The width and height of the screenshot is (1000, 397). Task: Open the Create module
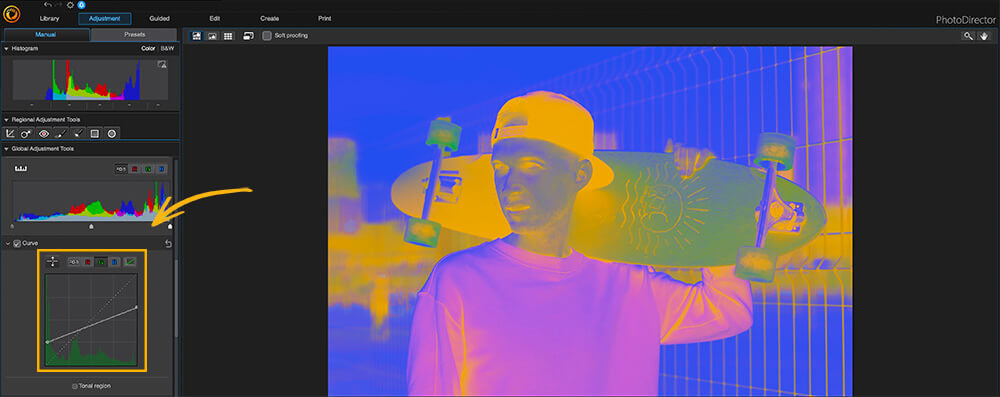(x=269, y=19)
